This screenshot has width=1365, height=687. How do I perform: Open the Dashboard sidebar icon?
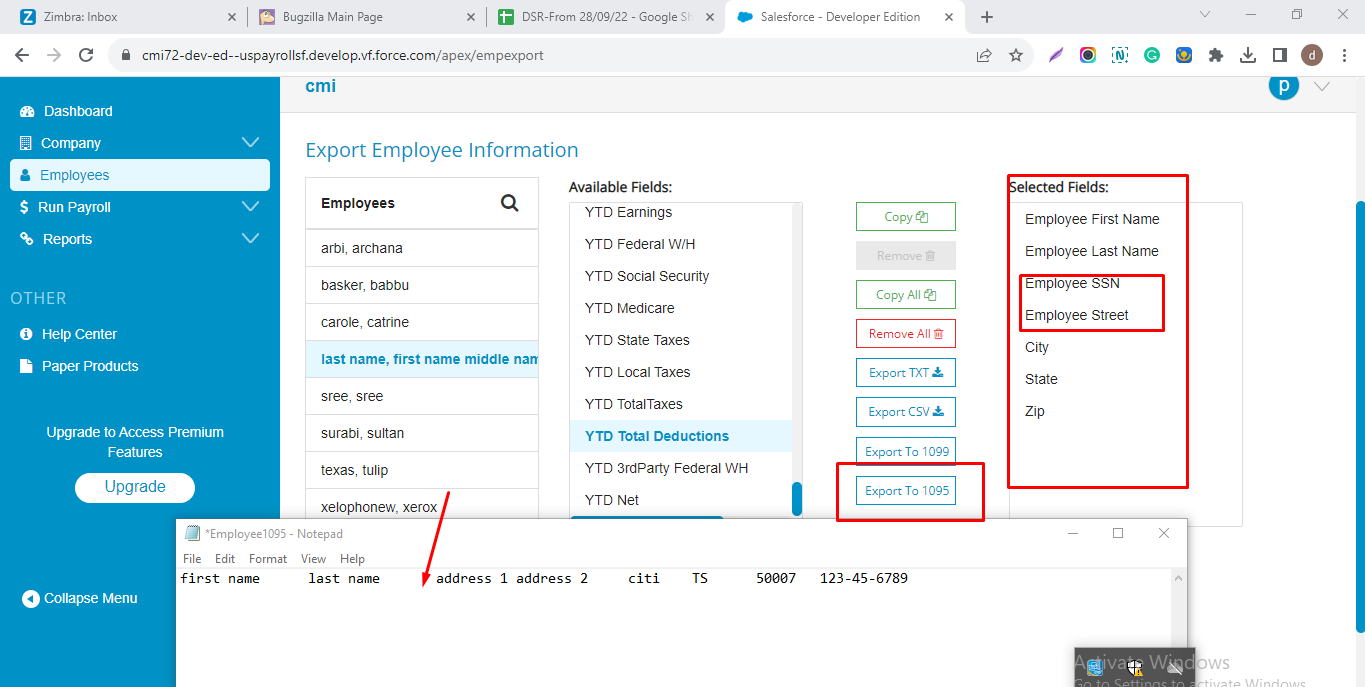[x=27, y=111]
